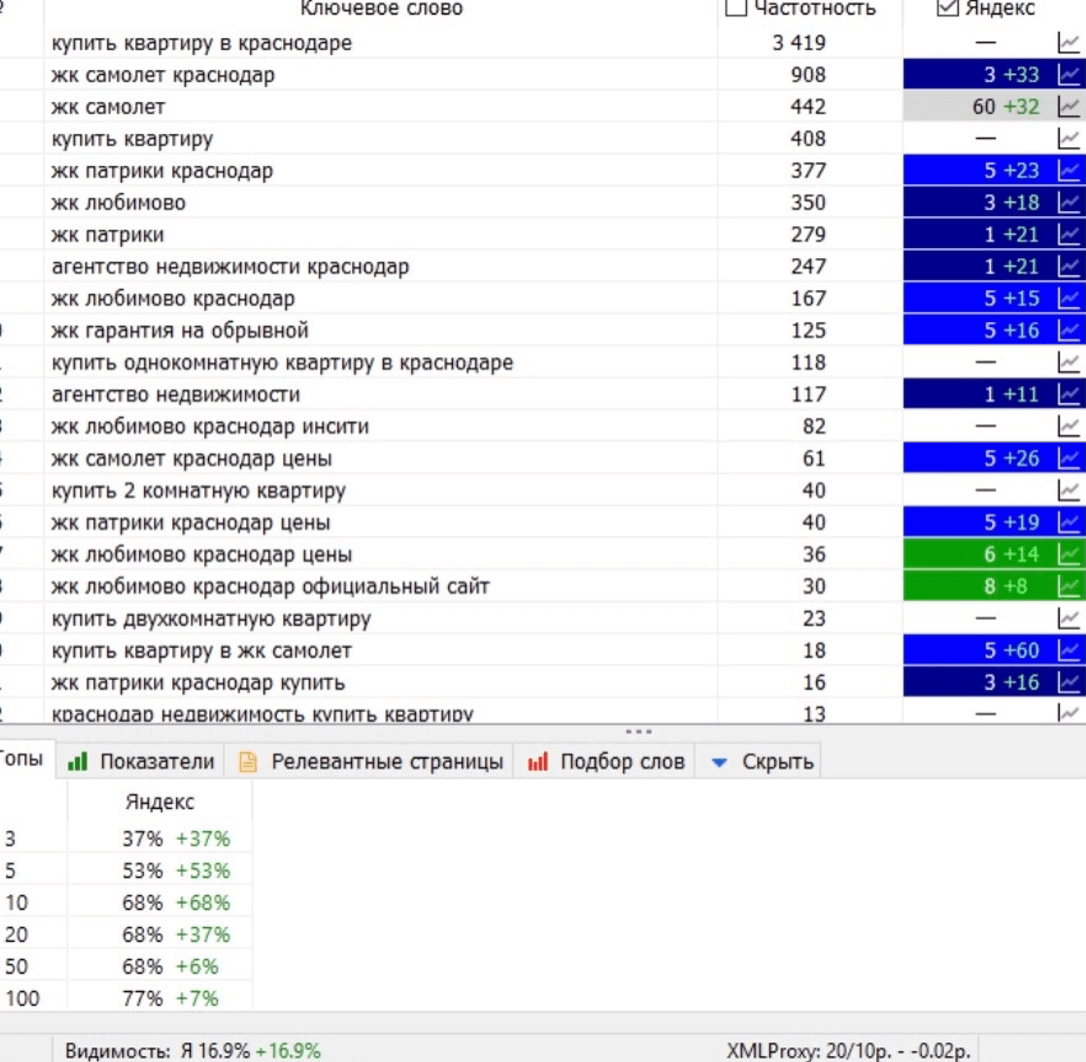
Task: Click the panel splitter dots handle
Action: click(638, 732)
